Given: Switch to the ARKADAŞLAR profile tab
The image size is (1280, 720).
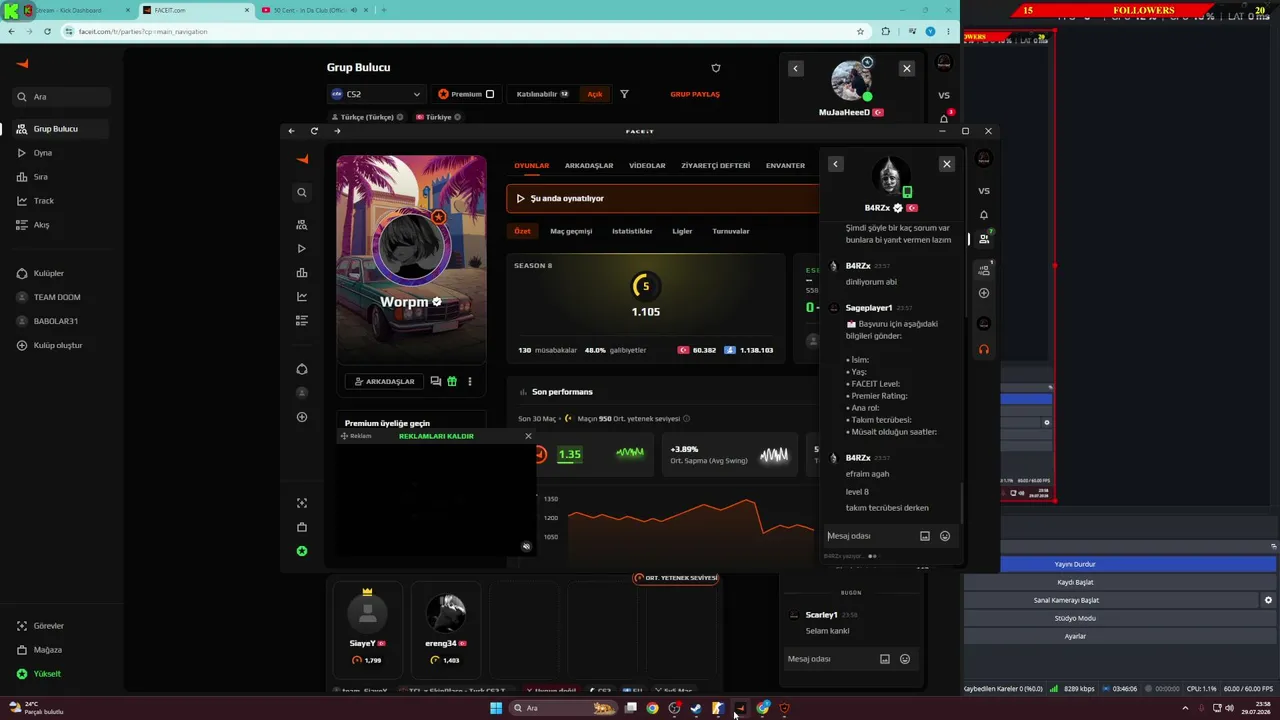Looking at the screenshot, I should tap(589, 166).
